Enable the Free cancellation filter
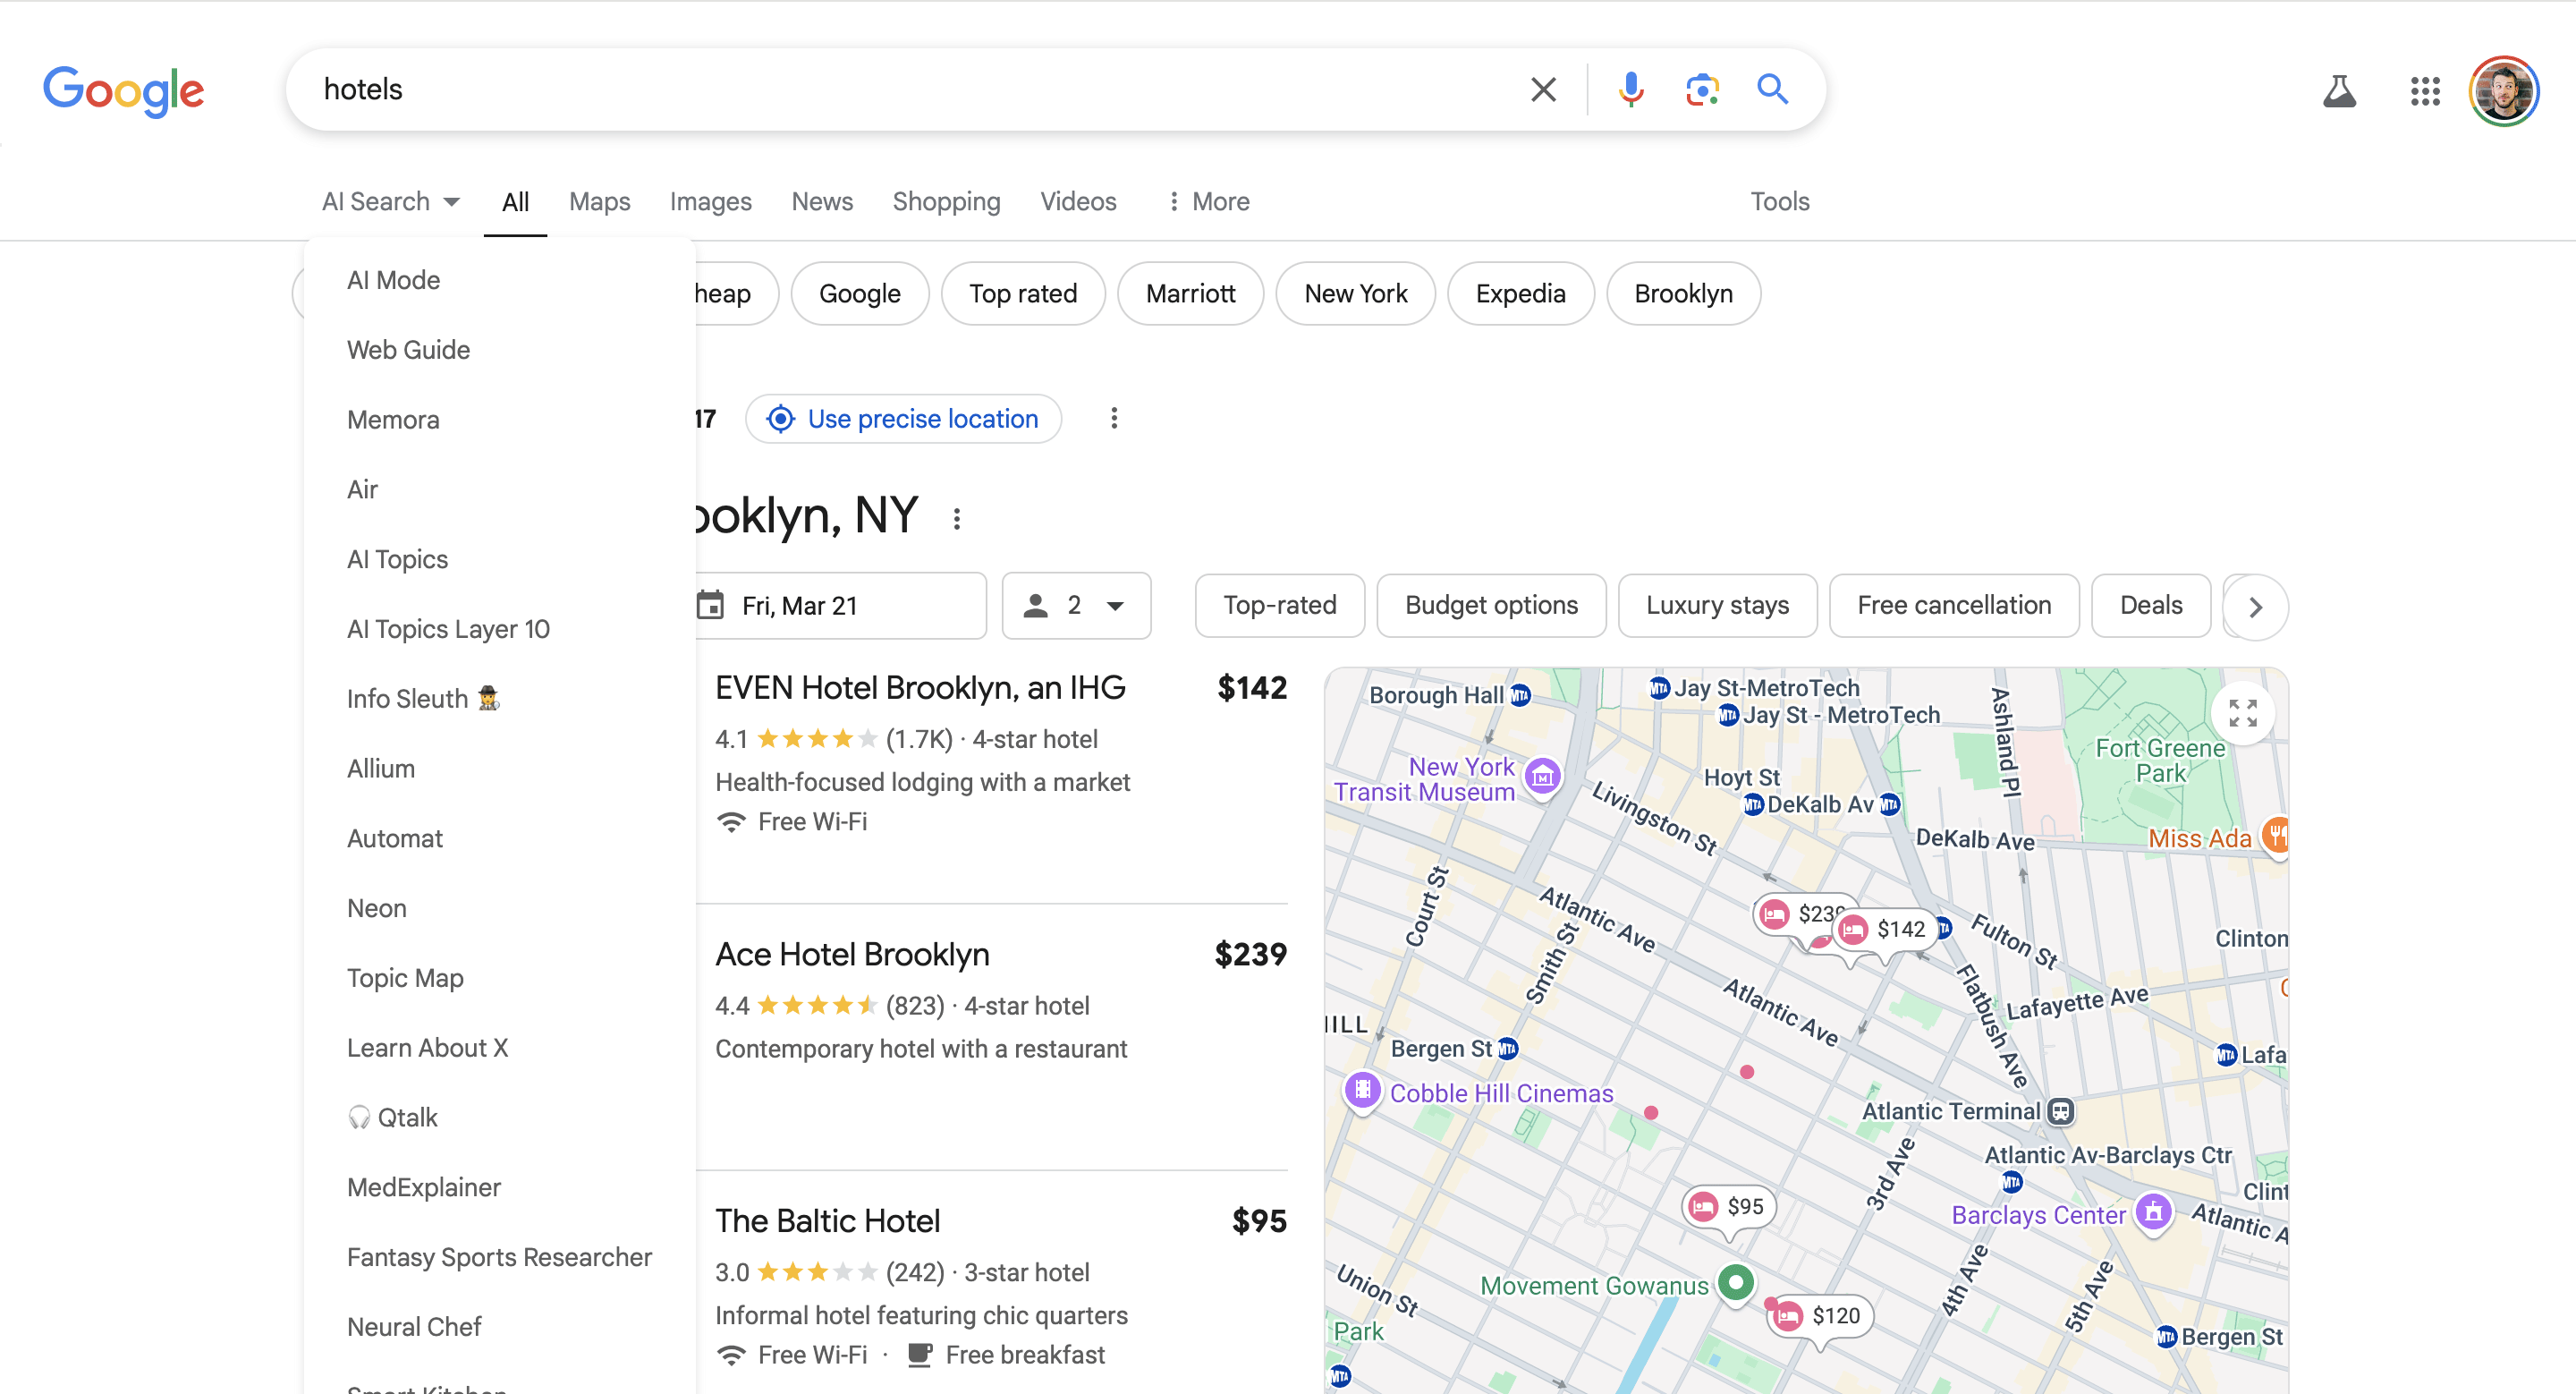This screenshot has width=2576, height=1394. click(x=1954, y=605)
